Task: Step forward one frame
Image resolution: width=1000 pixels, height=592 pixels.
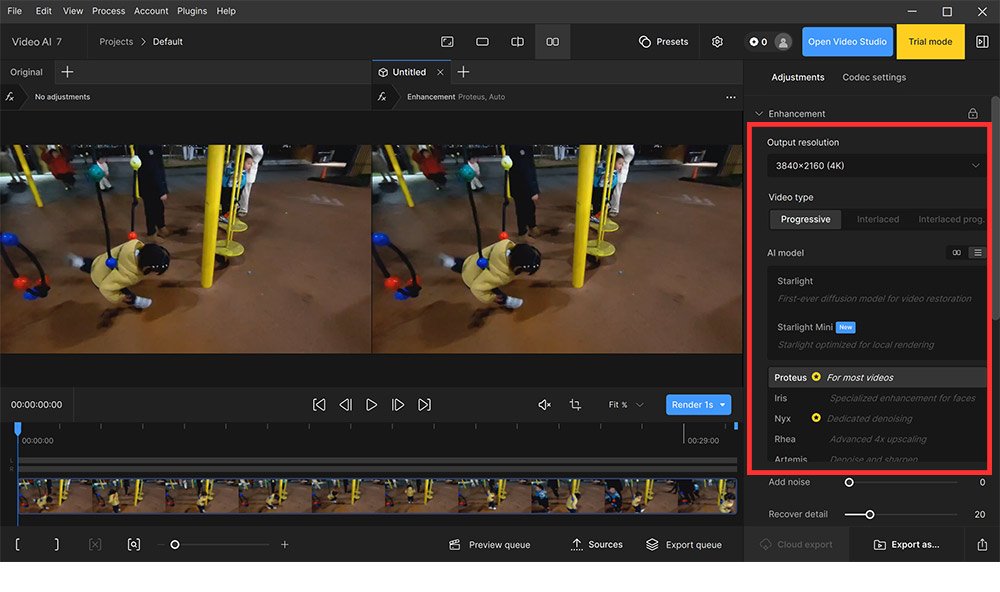Action: [398, 405]
